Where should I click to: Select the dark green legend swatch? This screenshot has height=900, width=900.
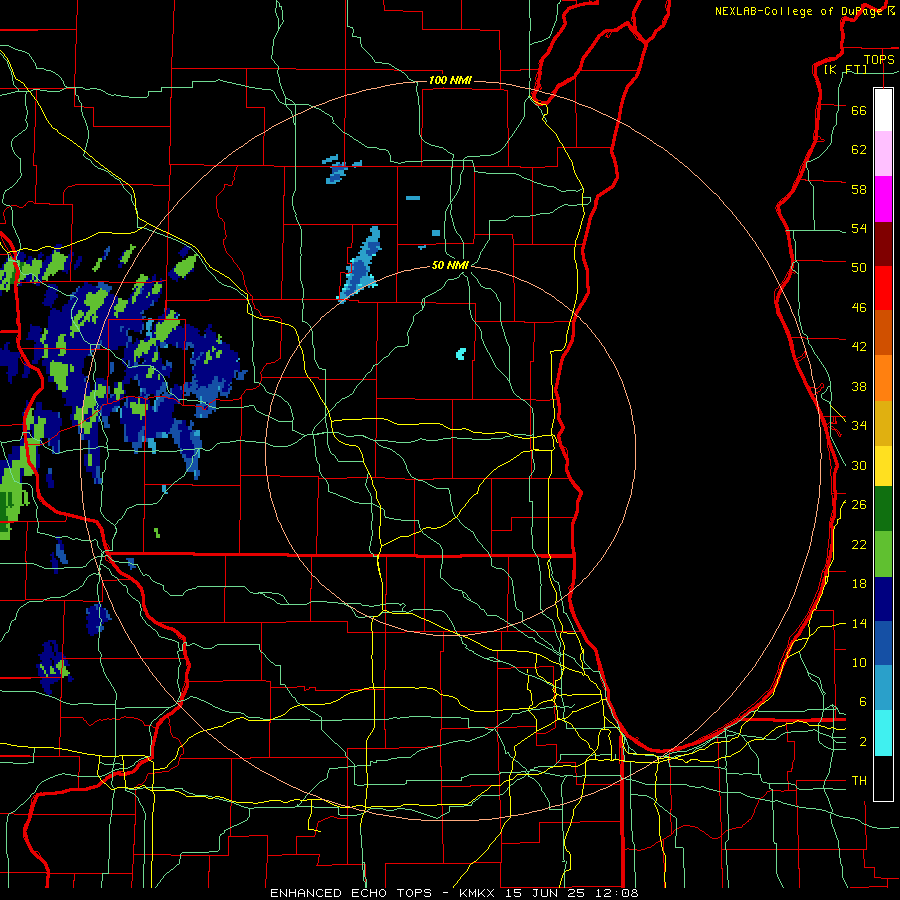tap(883, 509)
